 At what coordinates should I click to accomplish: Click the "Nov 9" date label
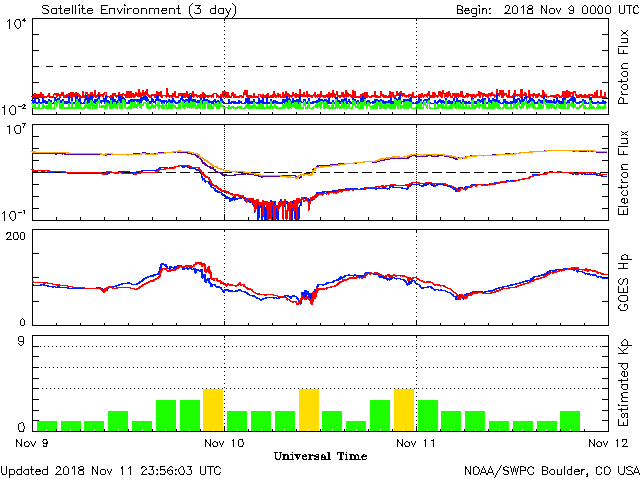click(x=32, y=443)
